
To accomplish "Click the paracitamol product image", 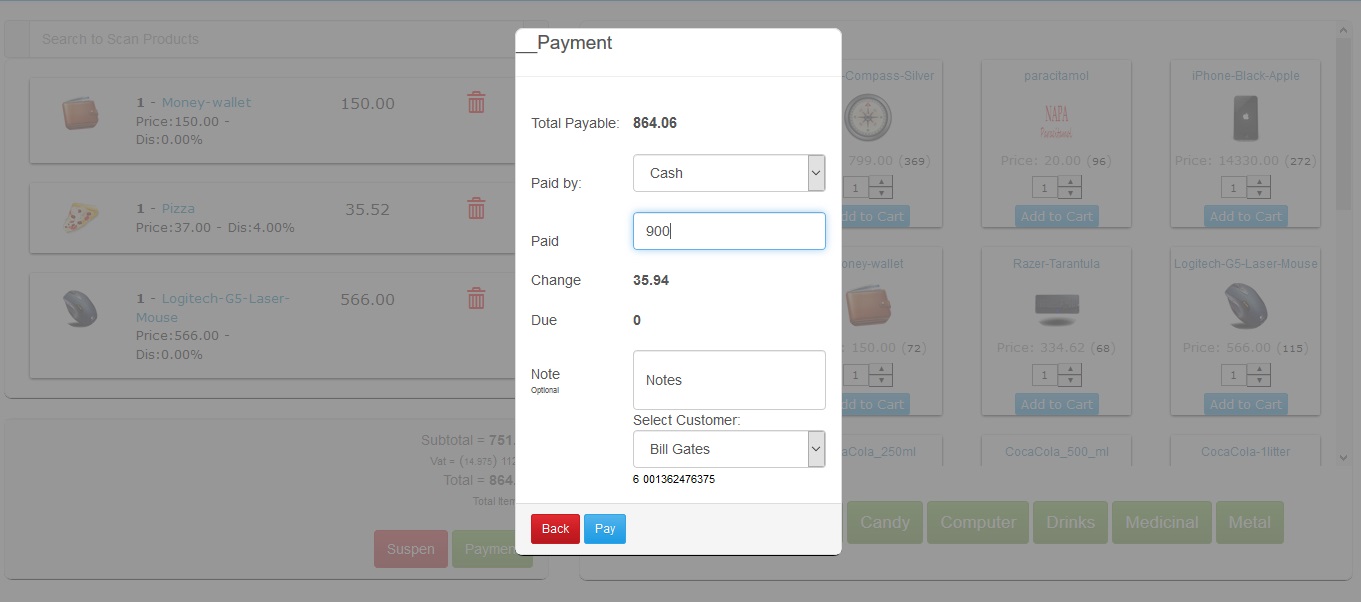I will pos(1056,118).
